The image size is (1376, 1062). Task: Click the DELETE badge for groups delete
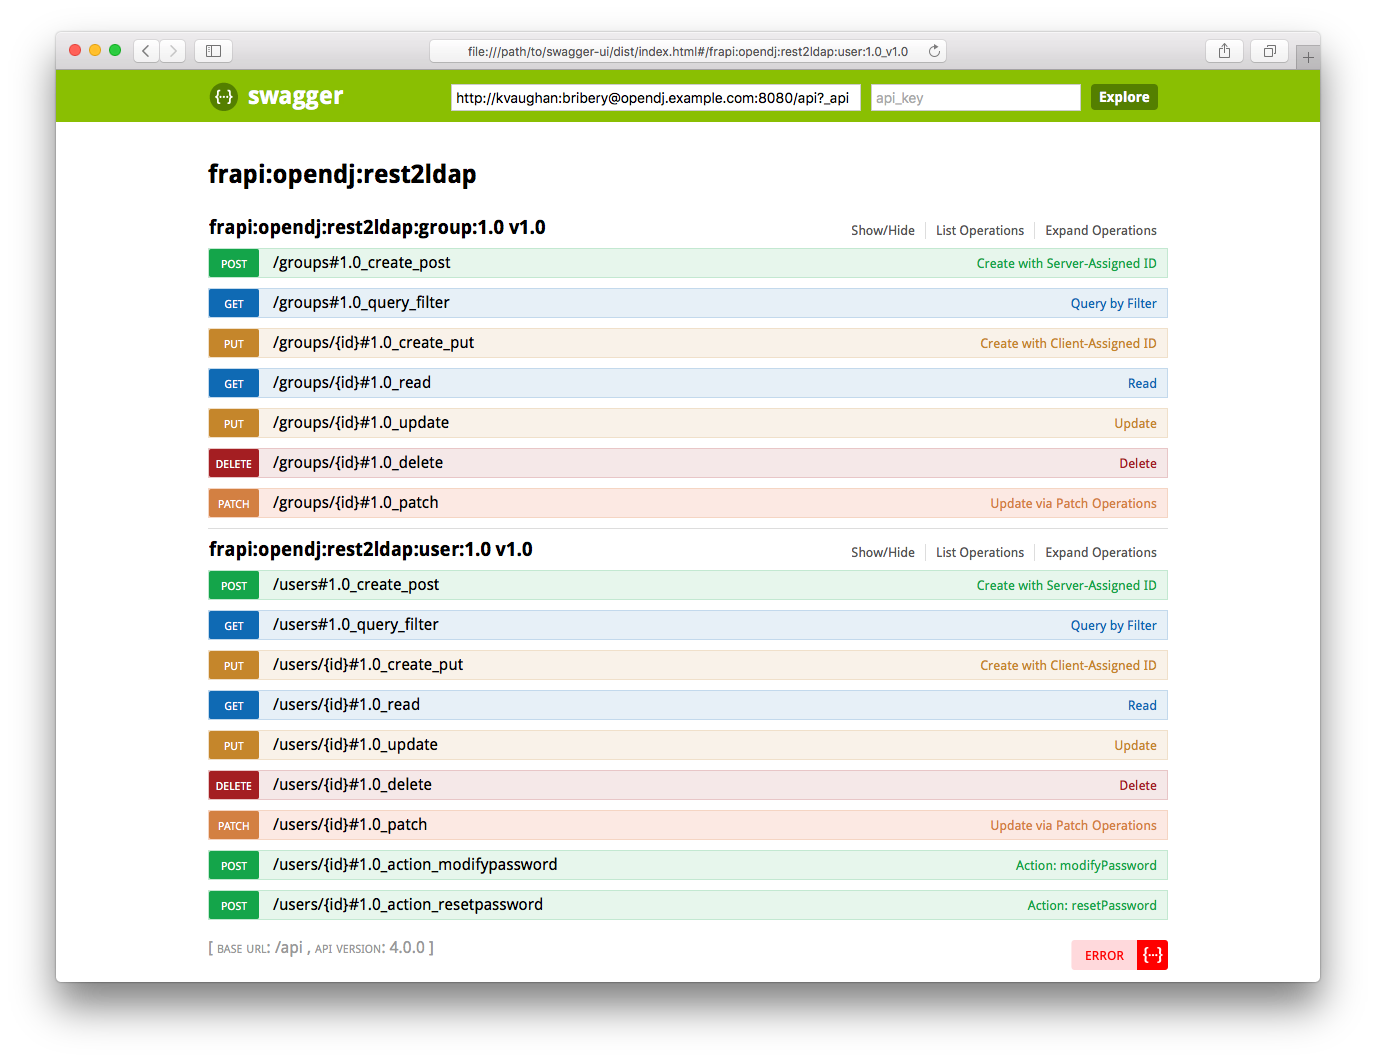234,464
